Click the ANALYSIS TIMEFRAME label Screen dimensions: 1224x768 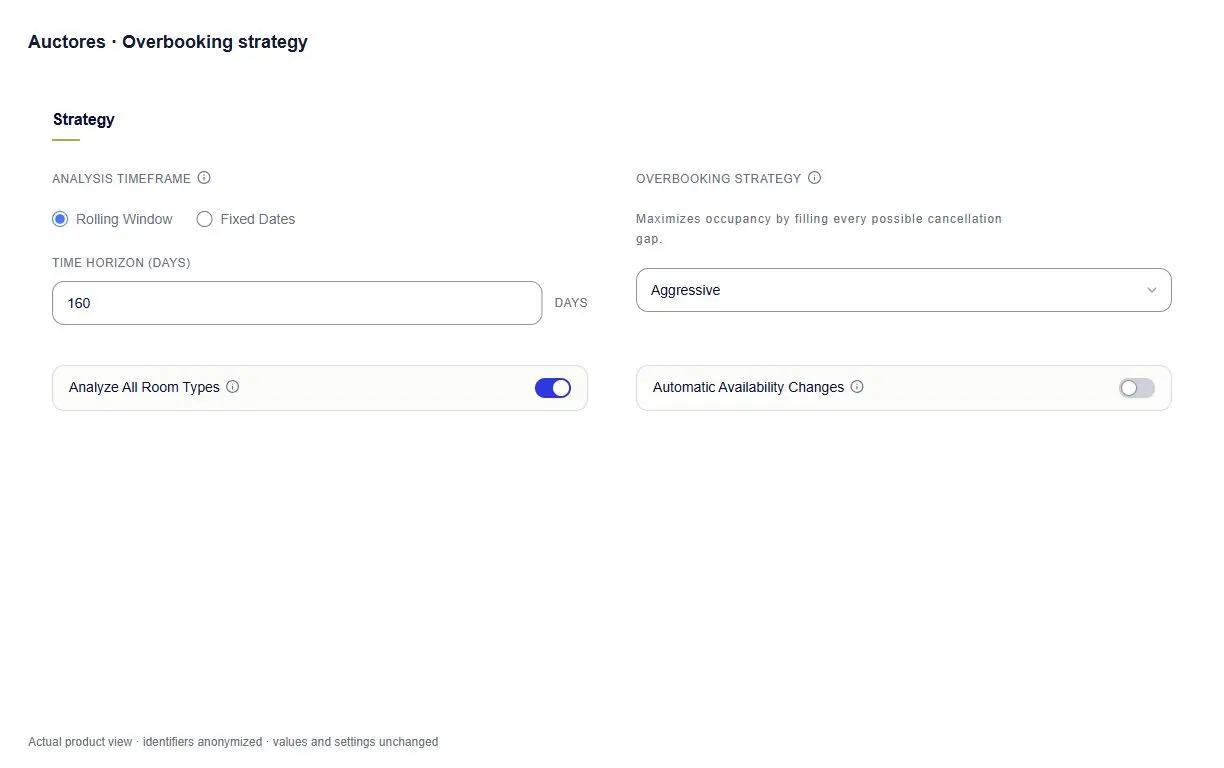tap(121, 178)
